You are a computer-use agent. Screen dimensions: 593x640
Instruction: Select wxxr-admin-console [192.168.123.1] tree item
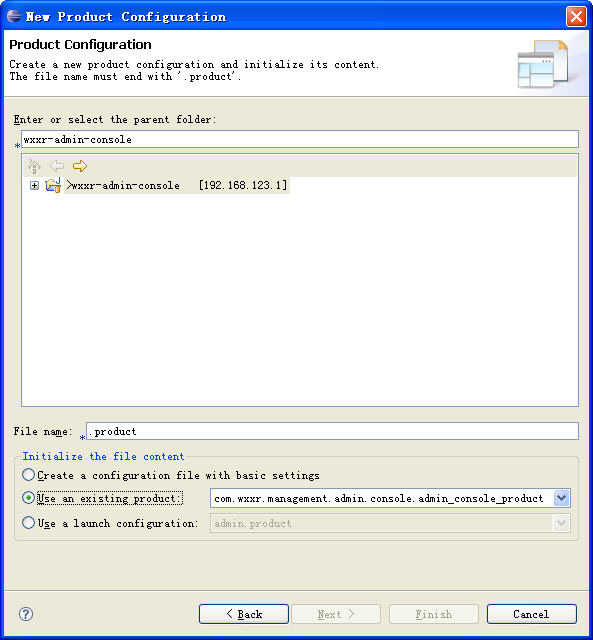point(177,185)
